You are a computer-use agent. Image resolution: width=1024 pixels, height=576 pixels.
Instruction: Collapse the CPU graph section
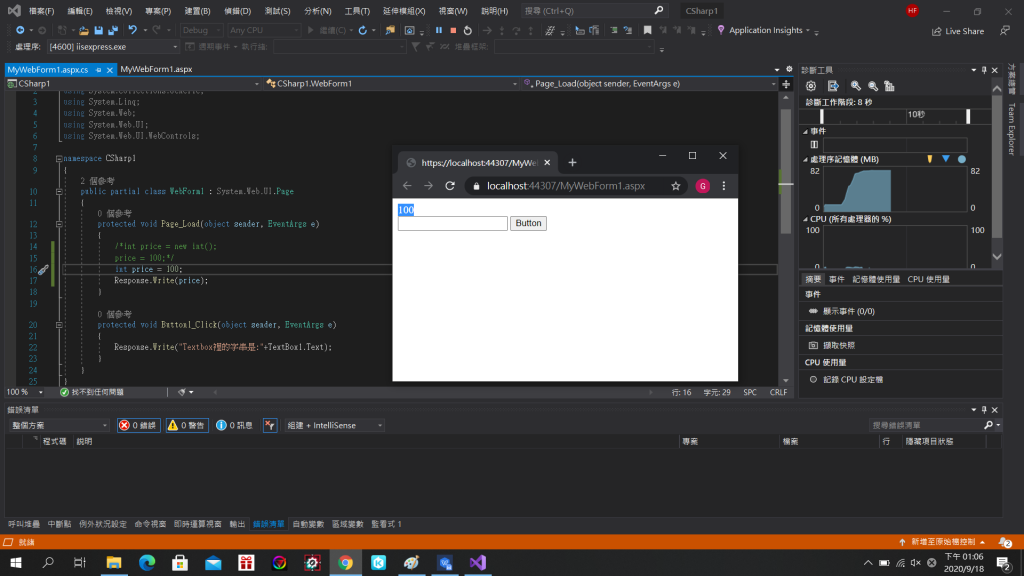(x=805, y=219)
